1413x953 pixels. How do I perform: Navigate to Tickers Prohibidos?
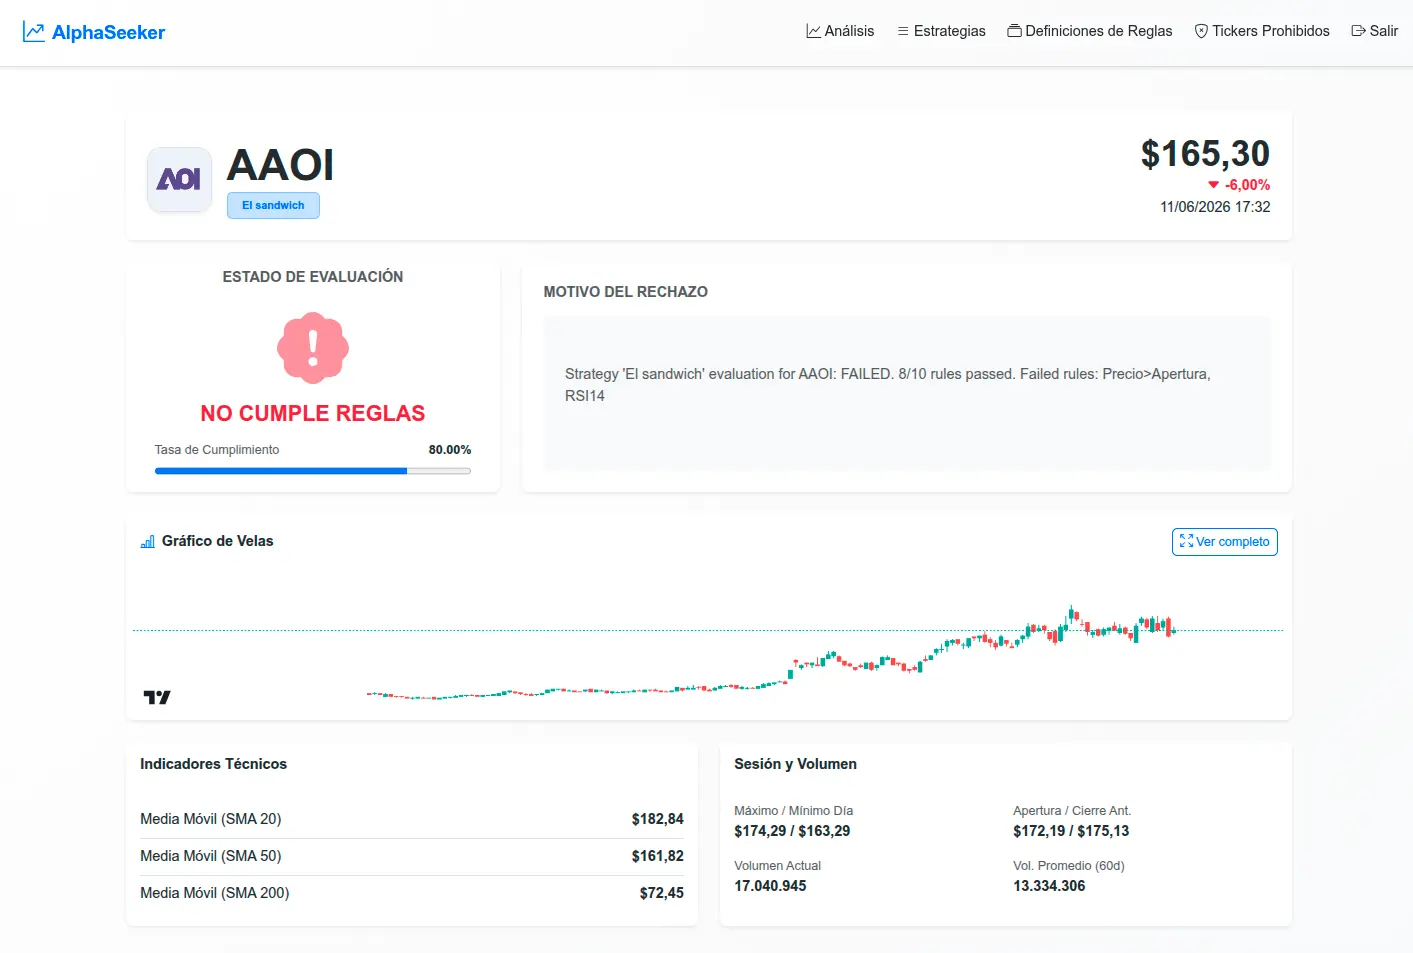[x=1262, y=31]
